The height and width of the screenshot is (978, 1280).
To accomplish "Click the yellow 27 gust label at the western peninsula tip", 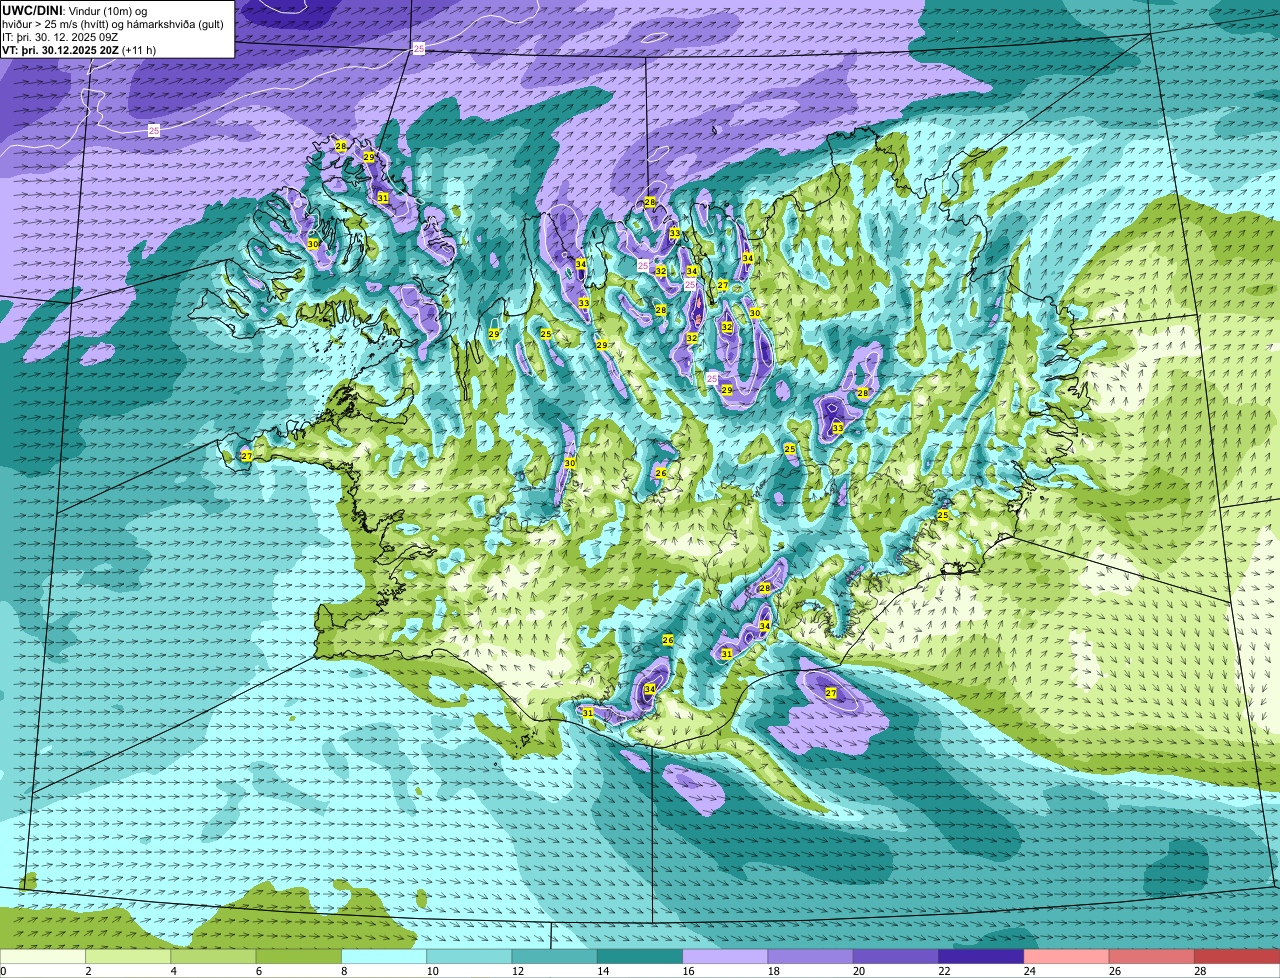I will (x=246, y=456).
